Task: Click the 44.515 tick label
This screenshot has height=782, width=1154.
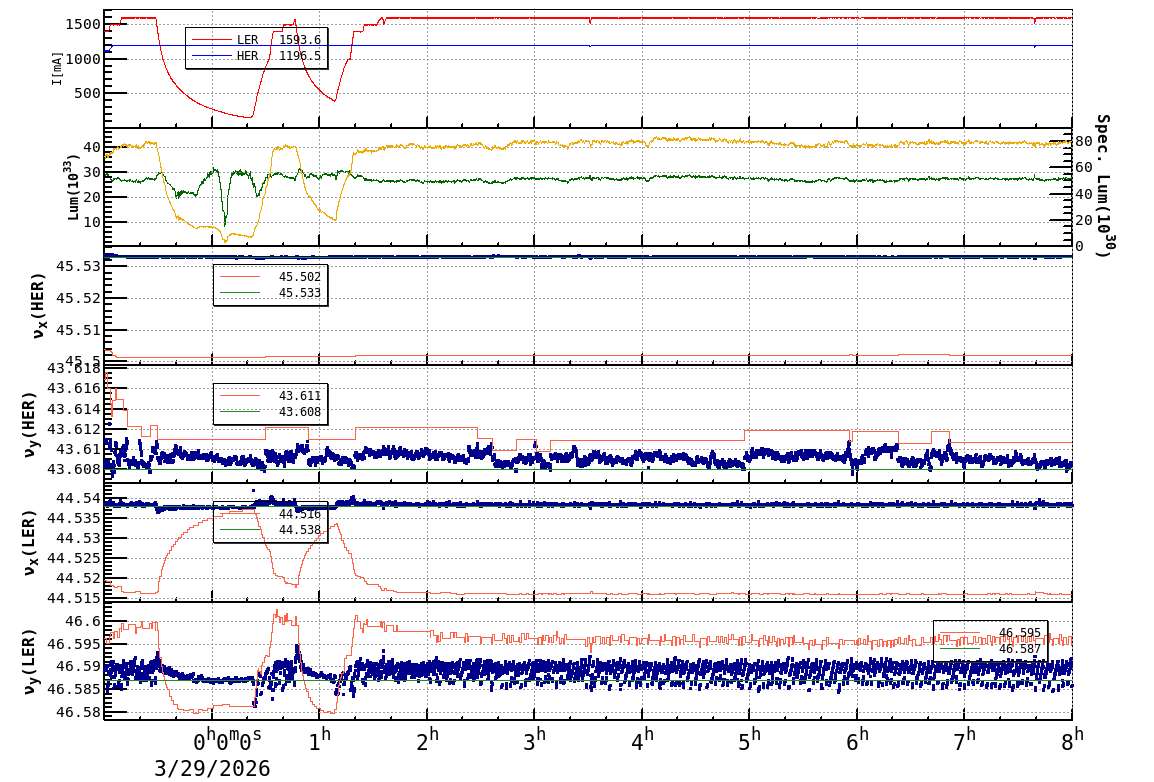Action: [74, 598]
